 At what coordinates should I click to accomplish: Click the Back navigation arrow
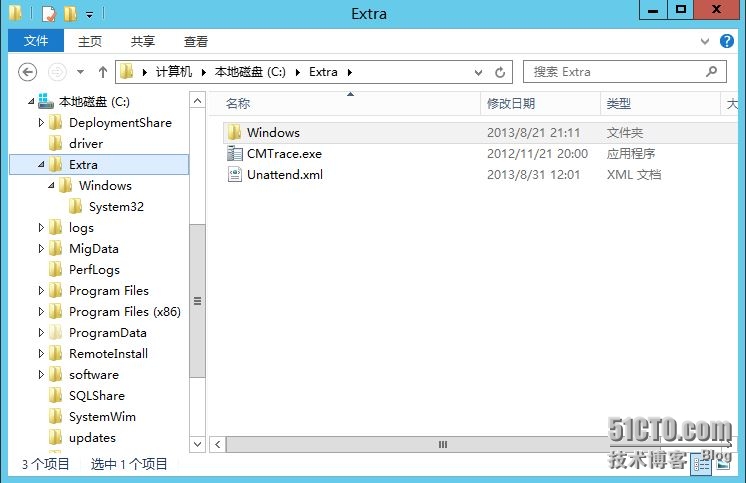tap(28, 72)
